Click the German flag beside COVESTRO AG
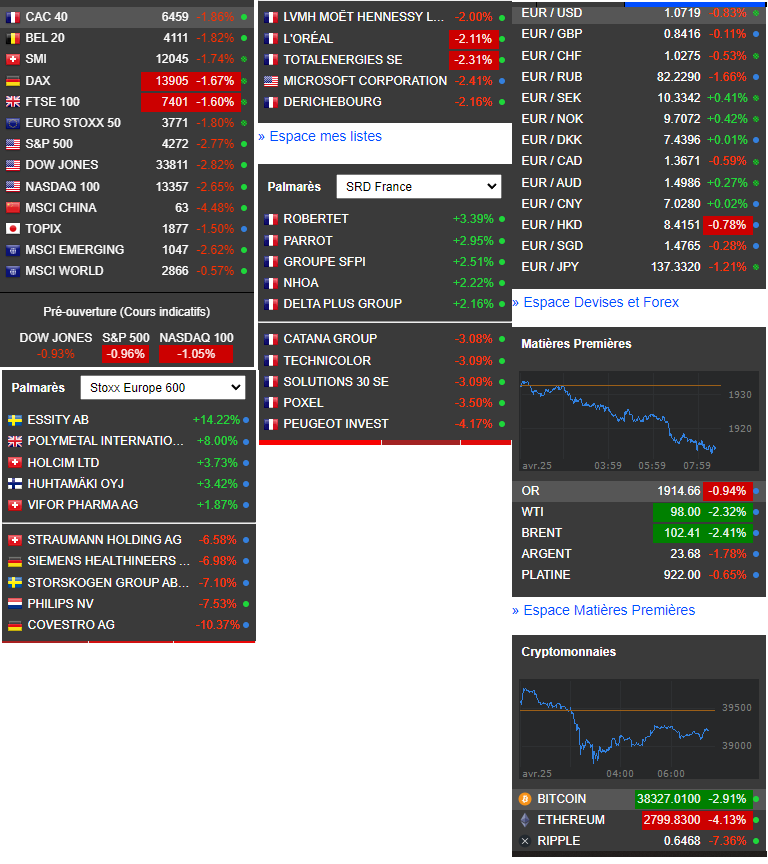The width and height of the screenshot is (768, 864). [15, 625]
